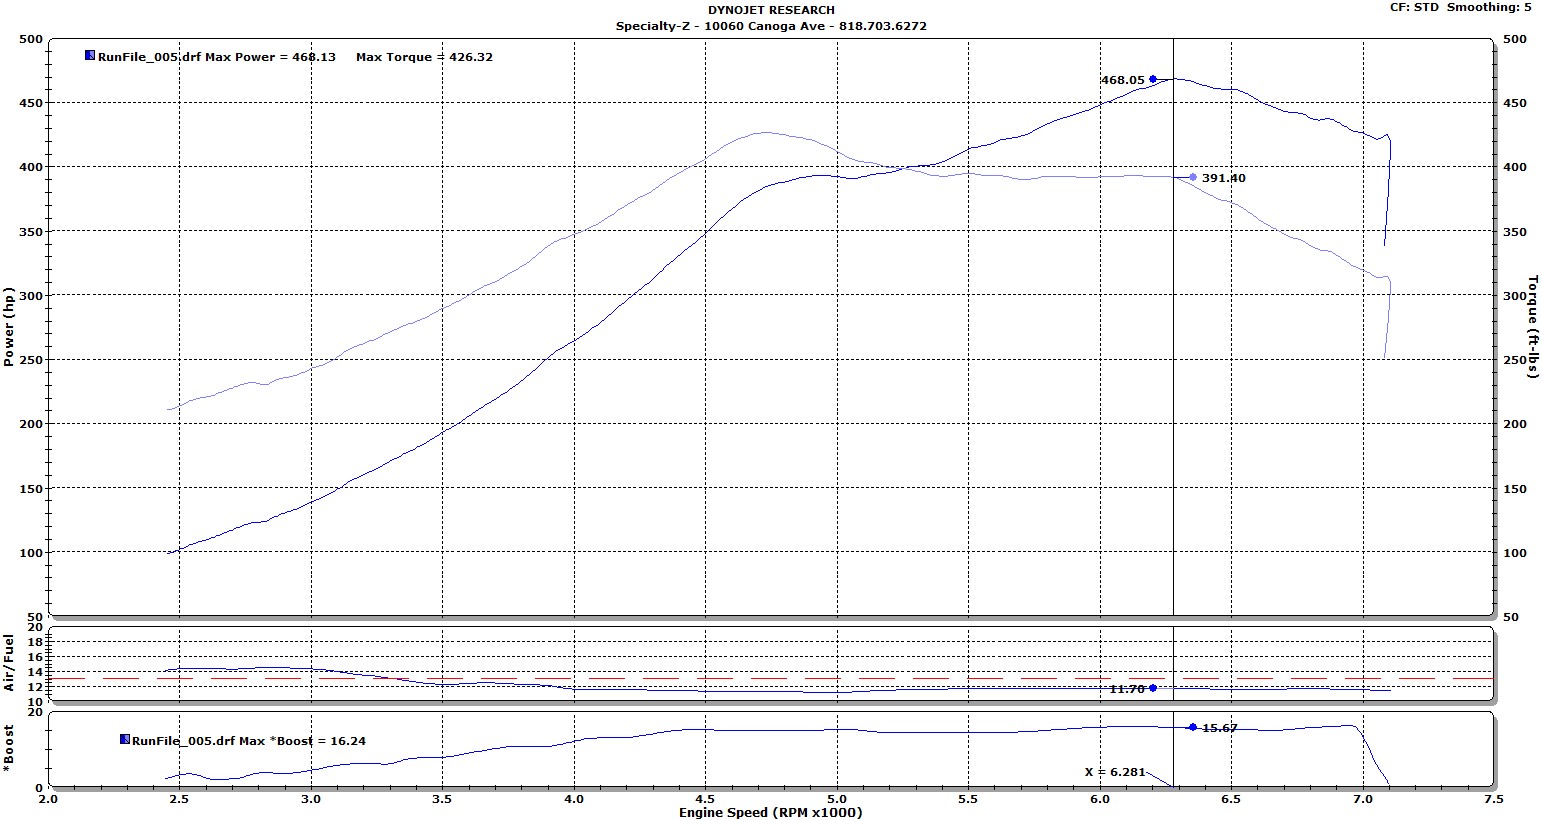Click the red dashed air/fuel target line
Image resolution: width=1542 pixels, height=820 pixels.
700,678
